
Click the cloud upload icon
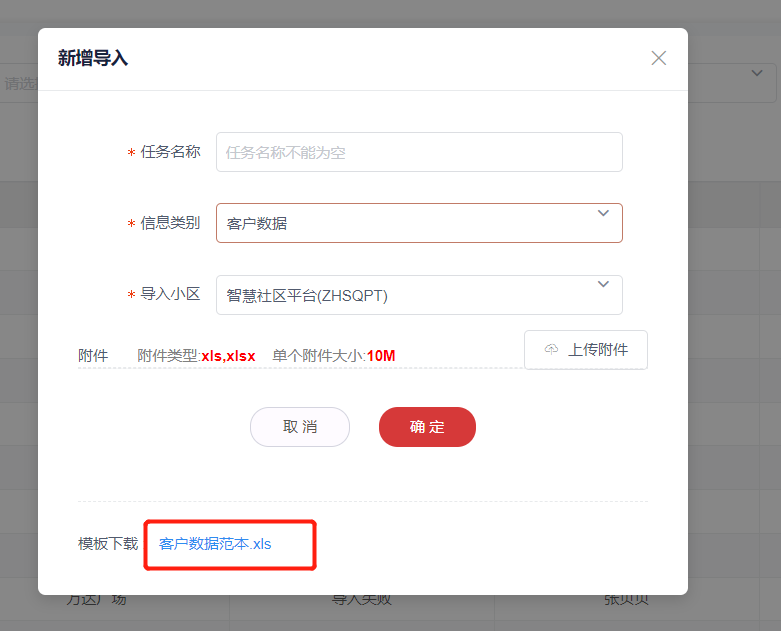pyautogui.click(x=551, y=349)
